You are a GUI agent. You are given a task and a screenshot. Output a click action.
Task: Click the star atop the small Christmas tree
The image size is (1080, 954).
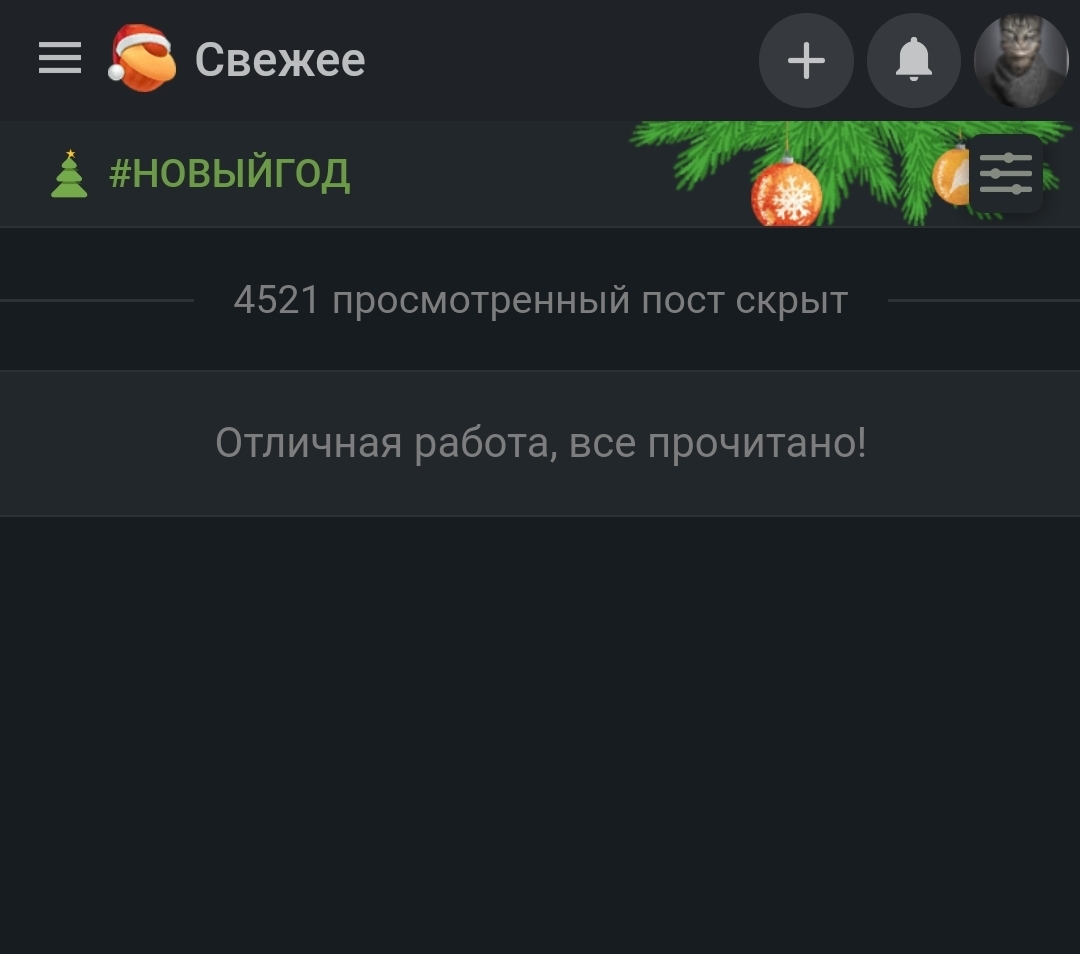pyautogui.click(x=70, y=153)
